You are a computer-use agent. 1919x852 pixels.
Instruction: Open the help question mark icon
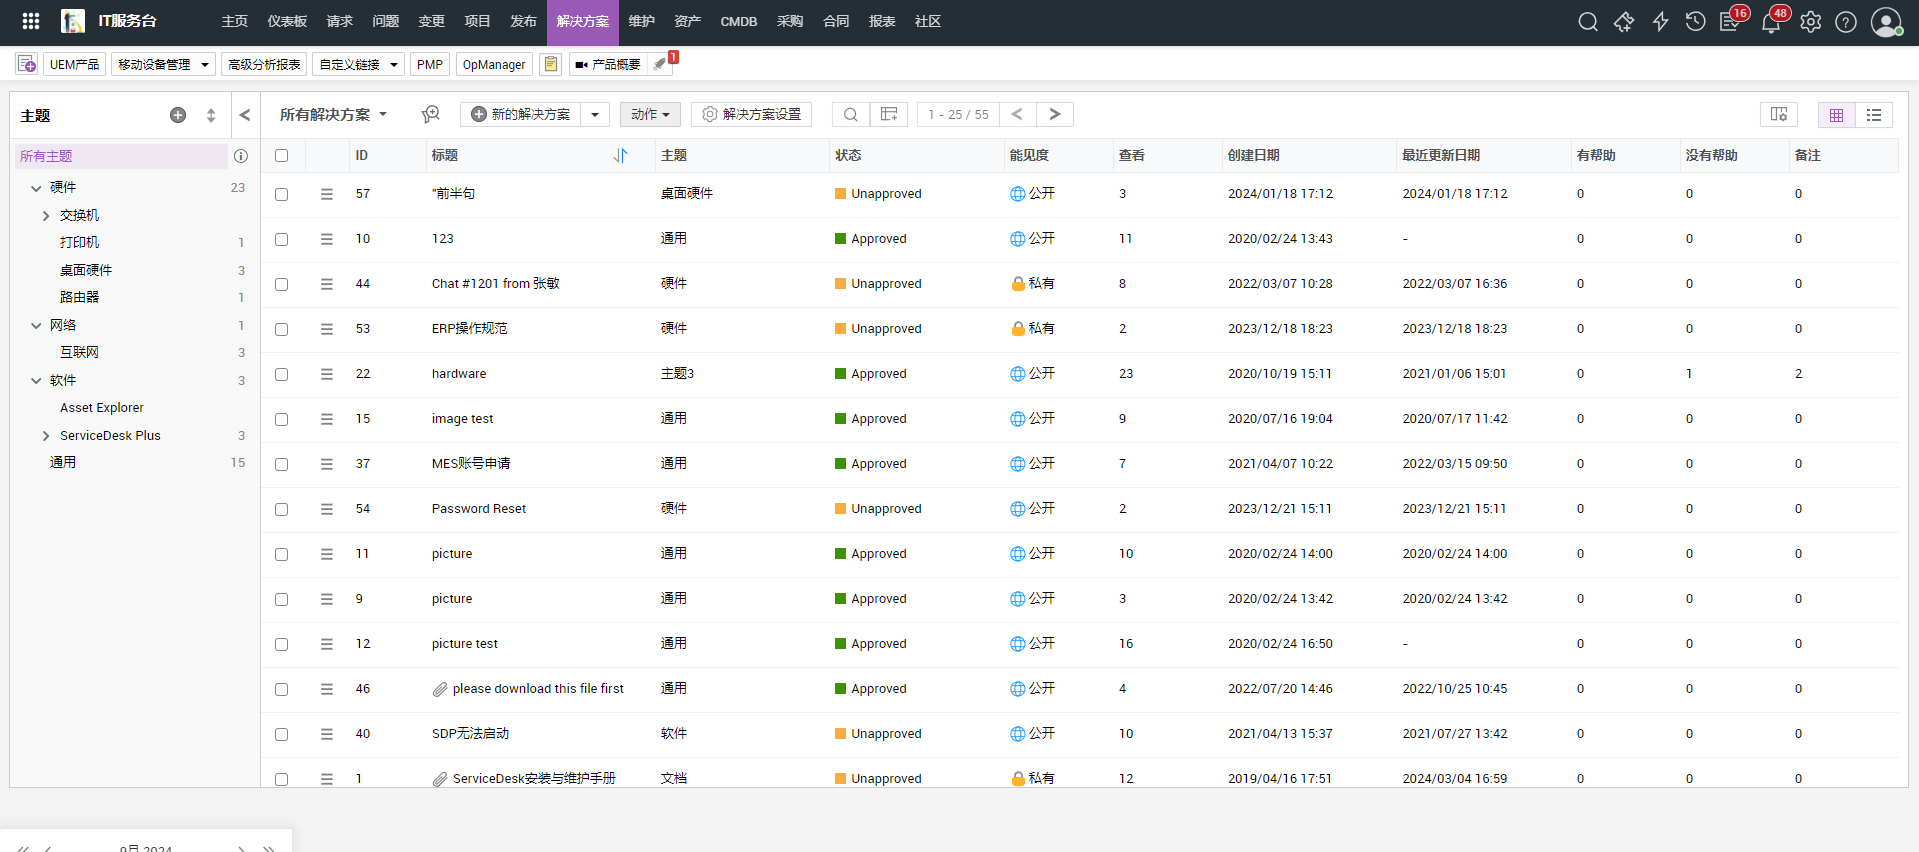click(1846, 22)
